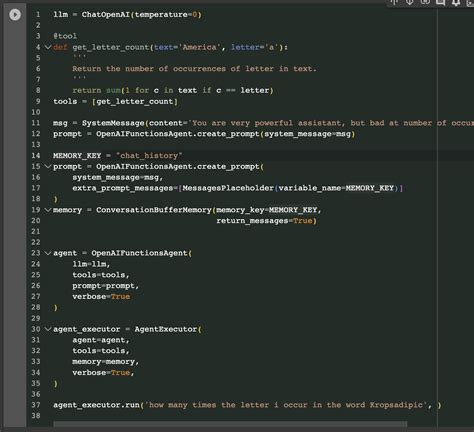Open the add comment icon in the cell toolbar
The width and height of the screenshot is (474, 432).
(440, 2)
